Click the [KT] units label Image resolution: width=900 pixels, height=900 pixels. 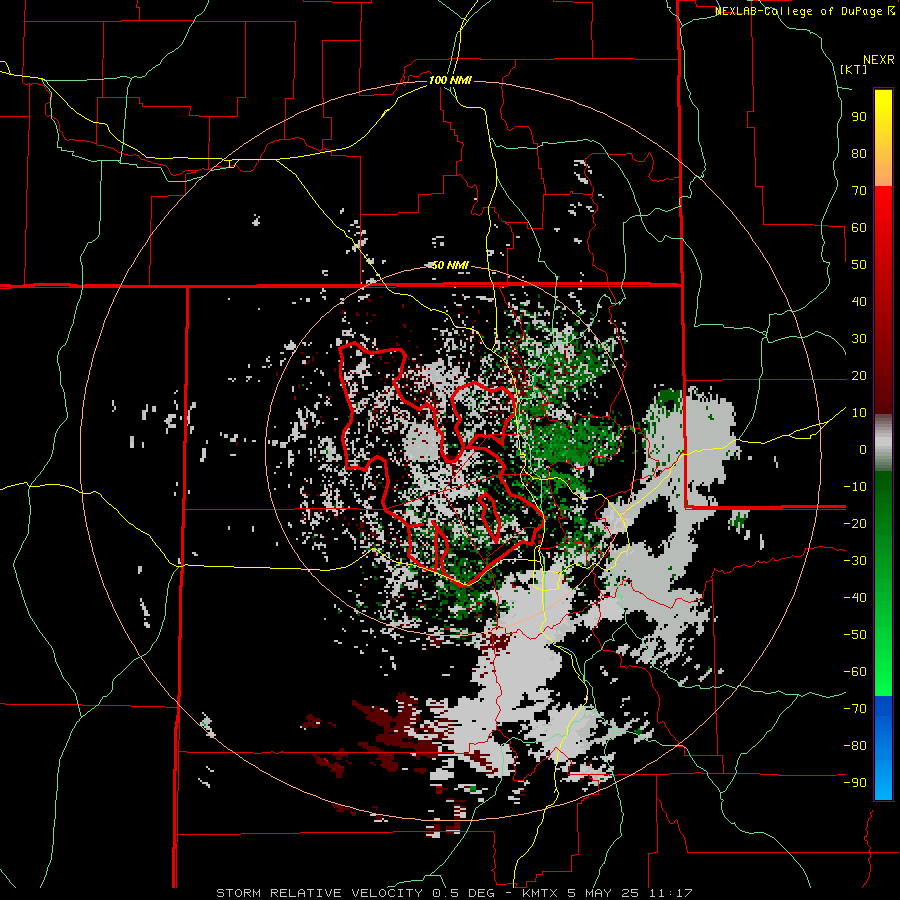854,69
